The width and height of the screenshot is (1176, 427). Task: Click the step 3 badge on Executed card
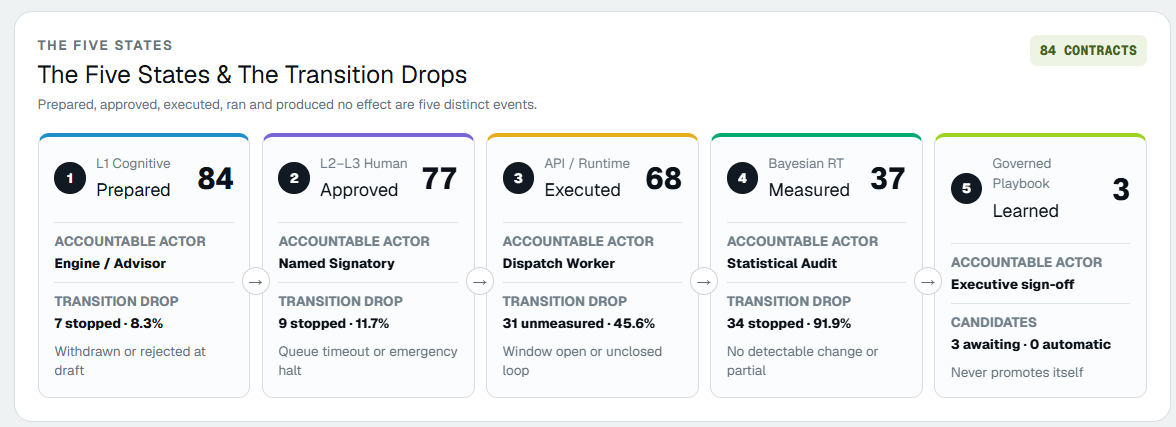click(x=518, y=178)
